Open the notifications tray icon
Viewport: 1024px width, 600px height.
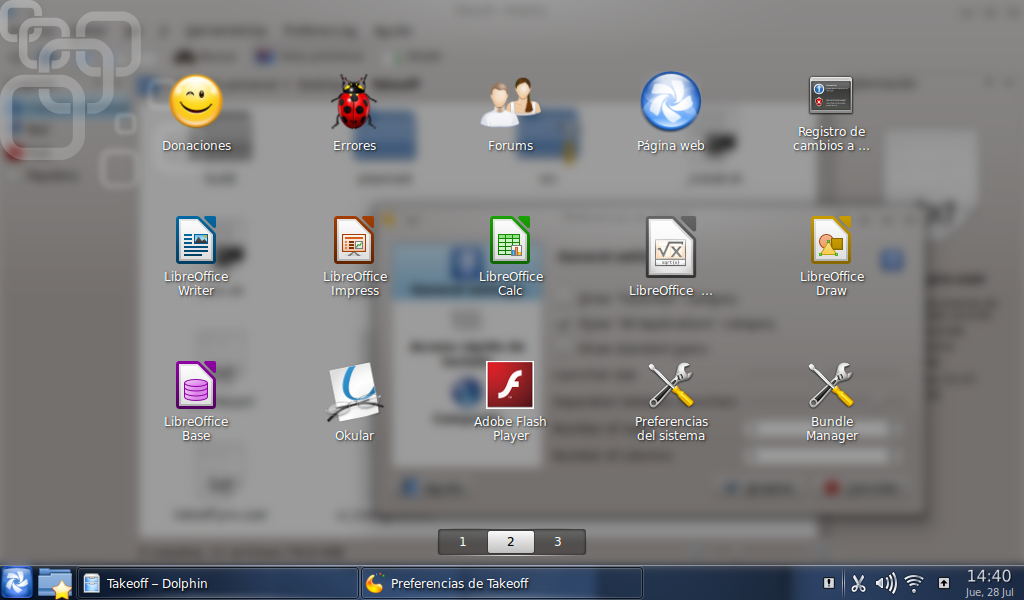(x=829, y=583)
